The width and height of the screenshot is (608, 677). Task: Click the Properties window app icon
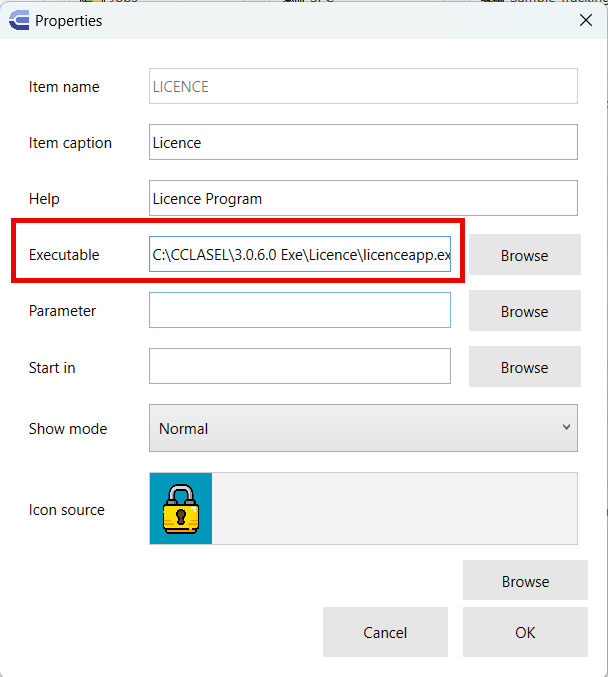click(x=19, y=20)
